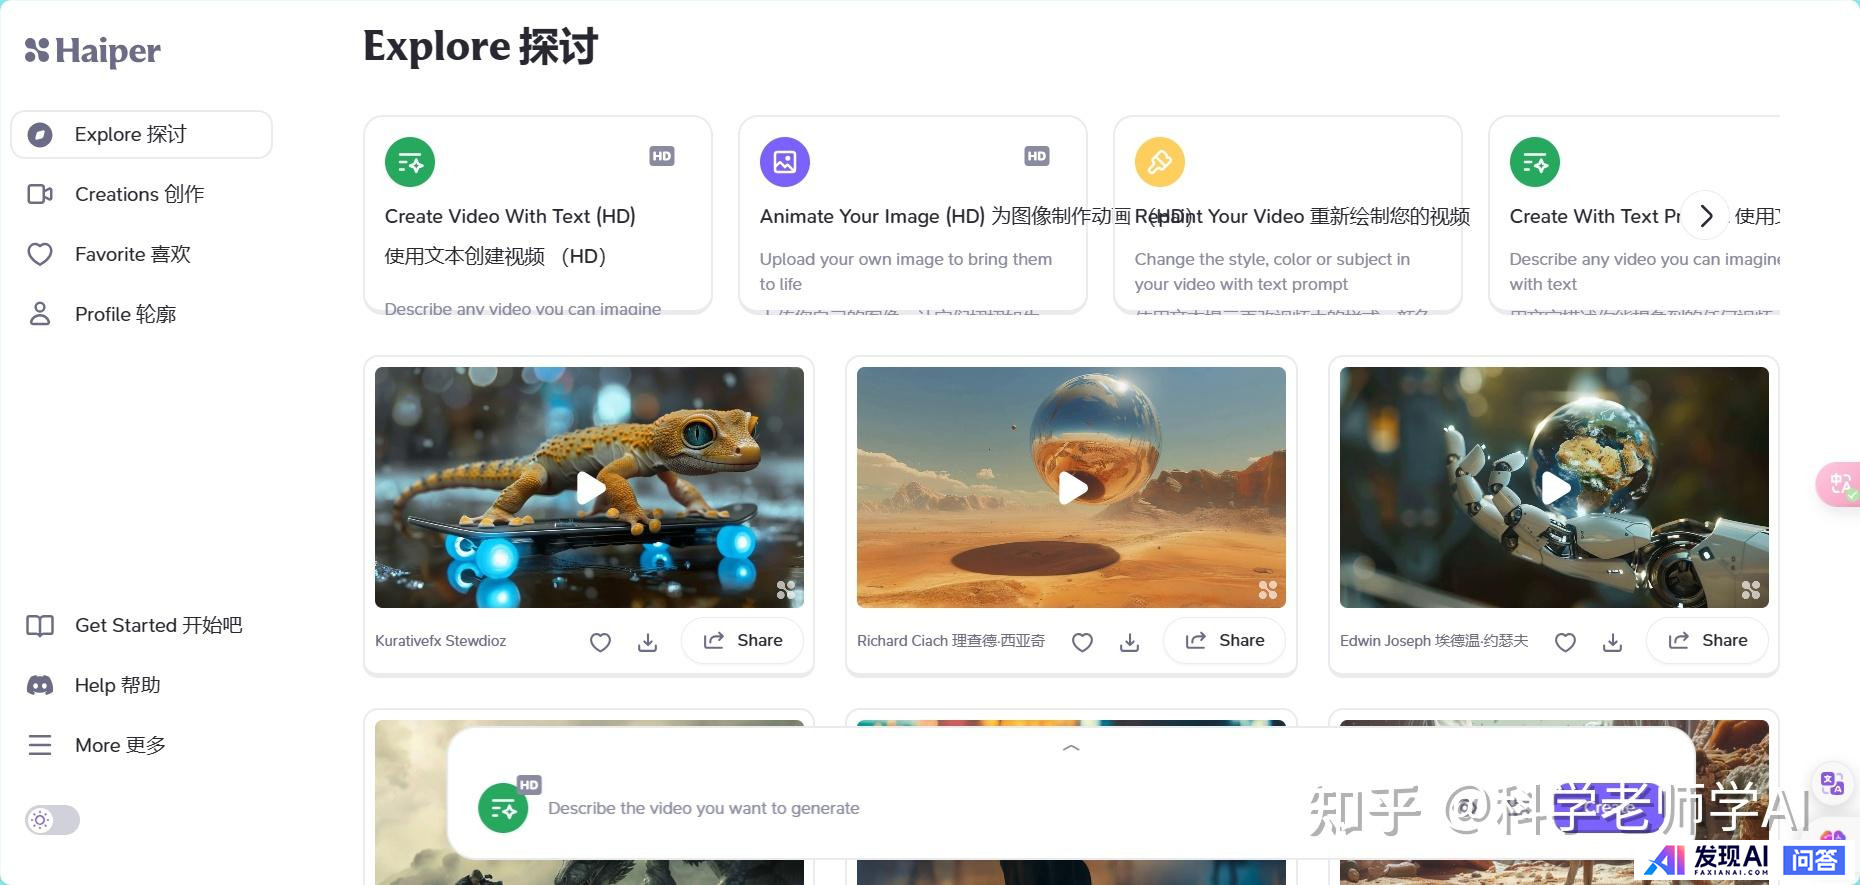Click Profile person icon
The width and height of the screenshot is (1860, 885).
pos(40,314)
